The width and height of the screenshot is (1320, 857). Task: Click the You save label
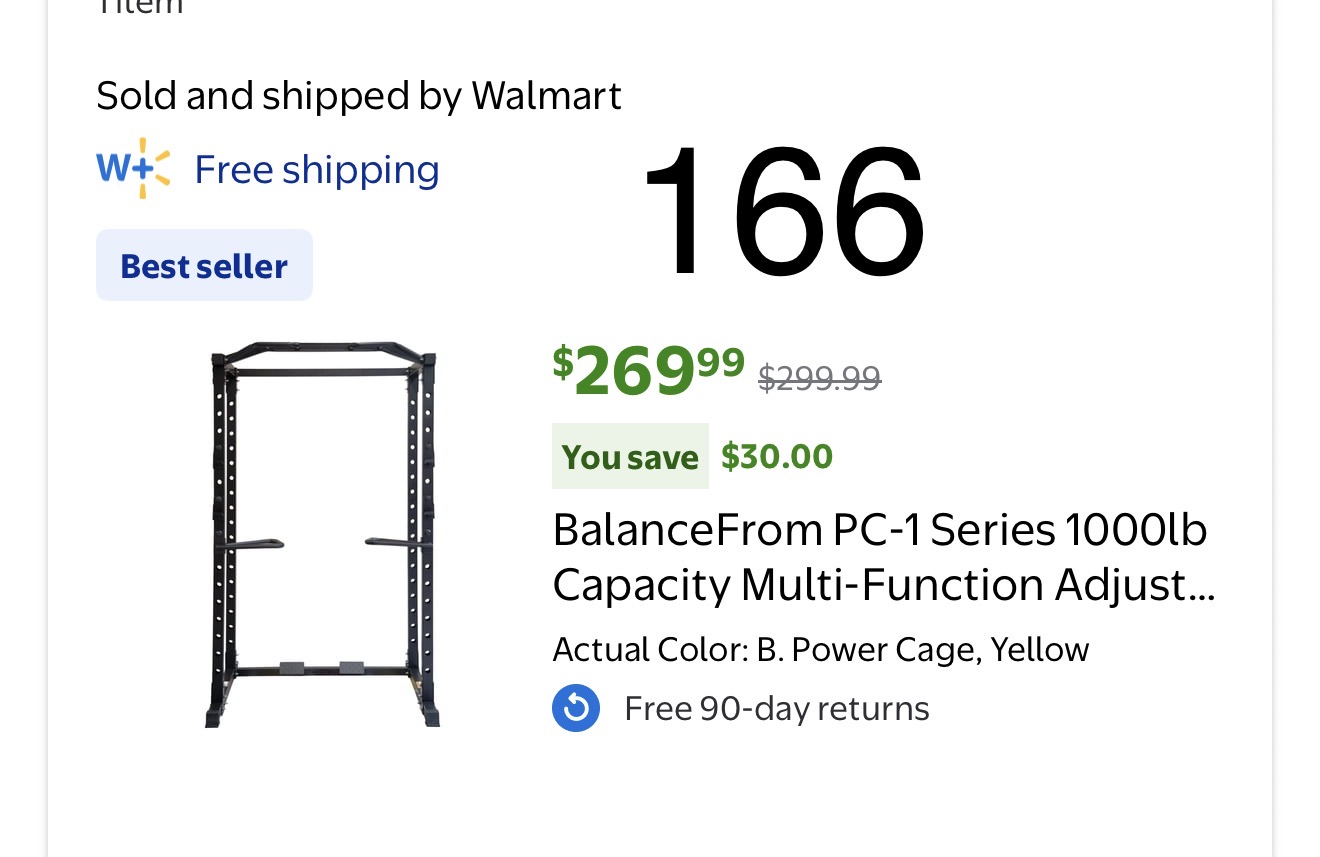tap(630, 457)
